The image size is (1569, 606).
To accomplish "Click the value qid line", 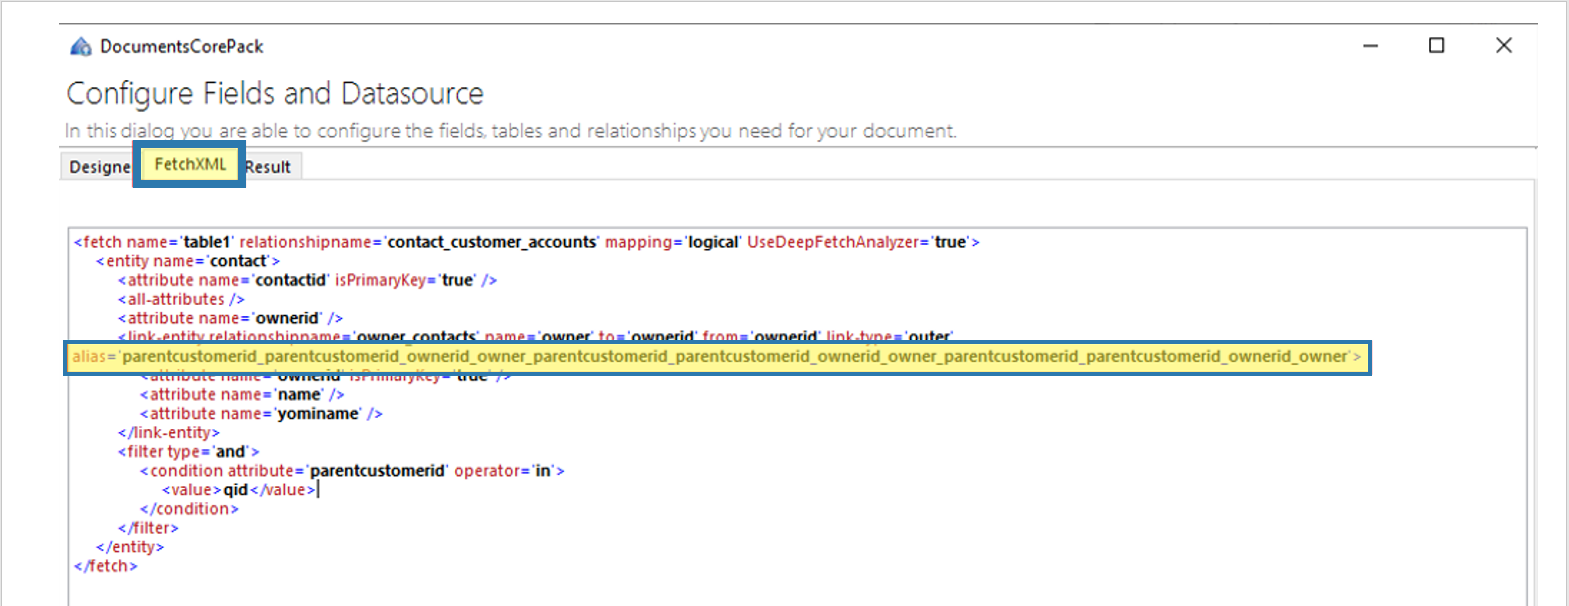I will point(239,490).
